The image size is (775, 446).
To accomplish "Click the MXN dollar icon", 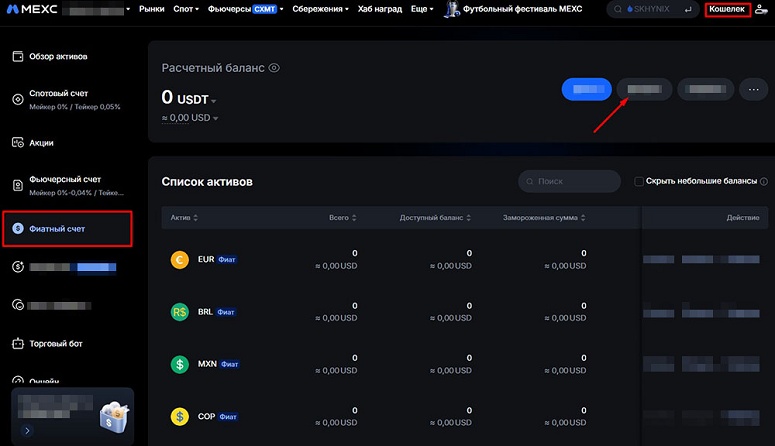I will [x=180, y=364].
